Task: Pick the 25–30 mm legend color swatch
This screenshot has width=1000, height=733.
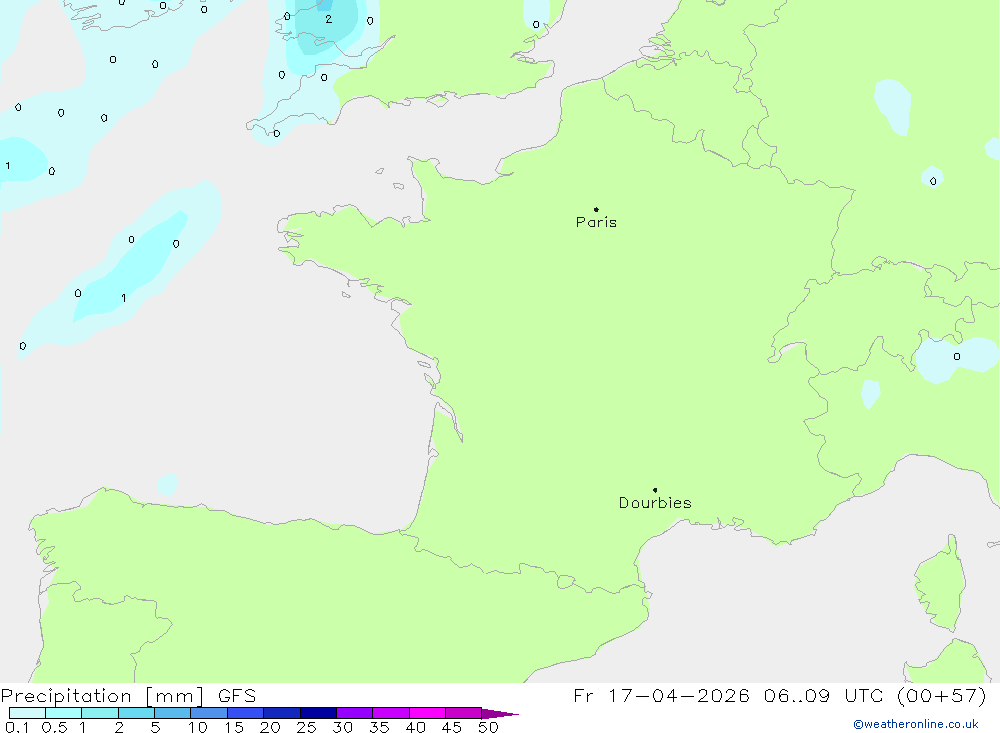Action: click(x=318, y=713)
